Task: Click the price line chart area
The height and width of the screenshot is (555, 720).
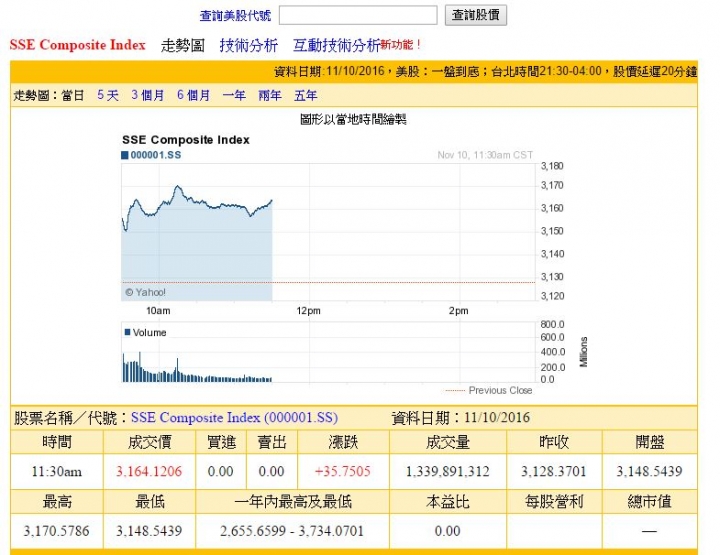Action: (x=328, y=232)
